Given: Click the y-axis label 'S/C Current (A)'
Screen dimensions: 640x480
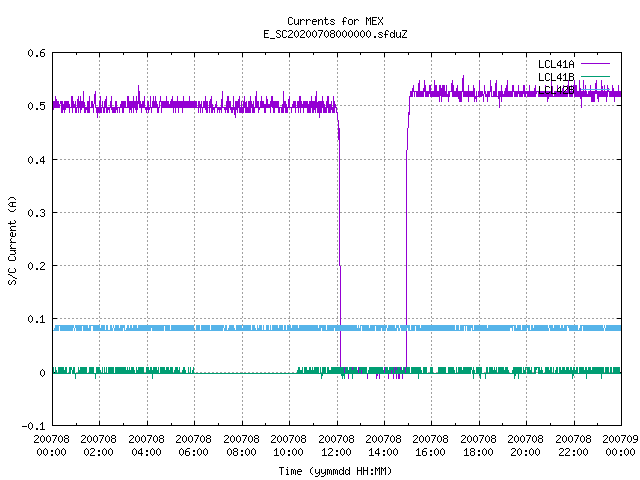Looking at the screenshot, I should [12, 240].
